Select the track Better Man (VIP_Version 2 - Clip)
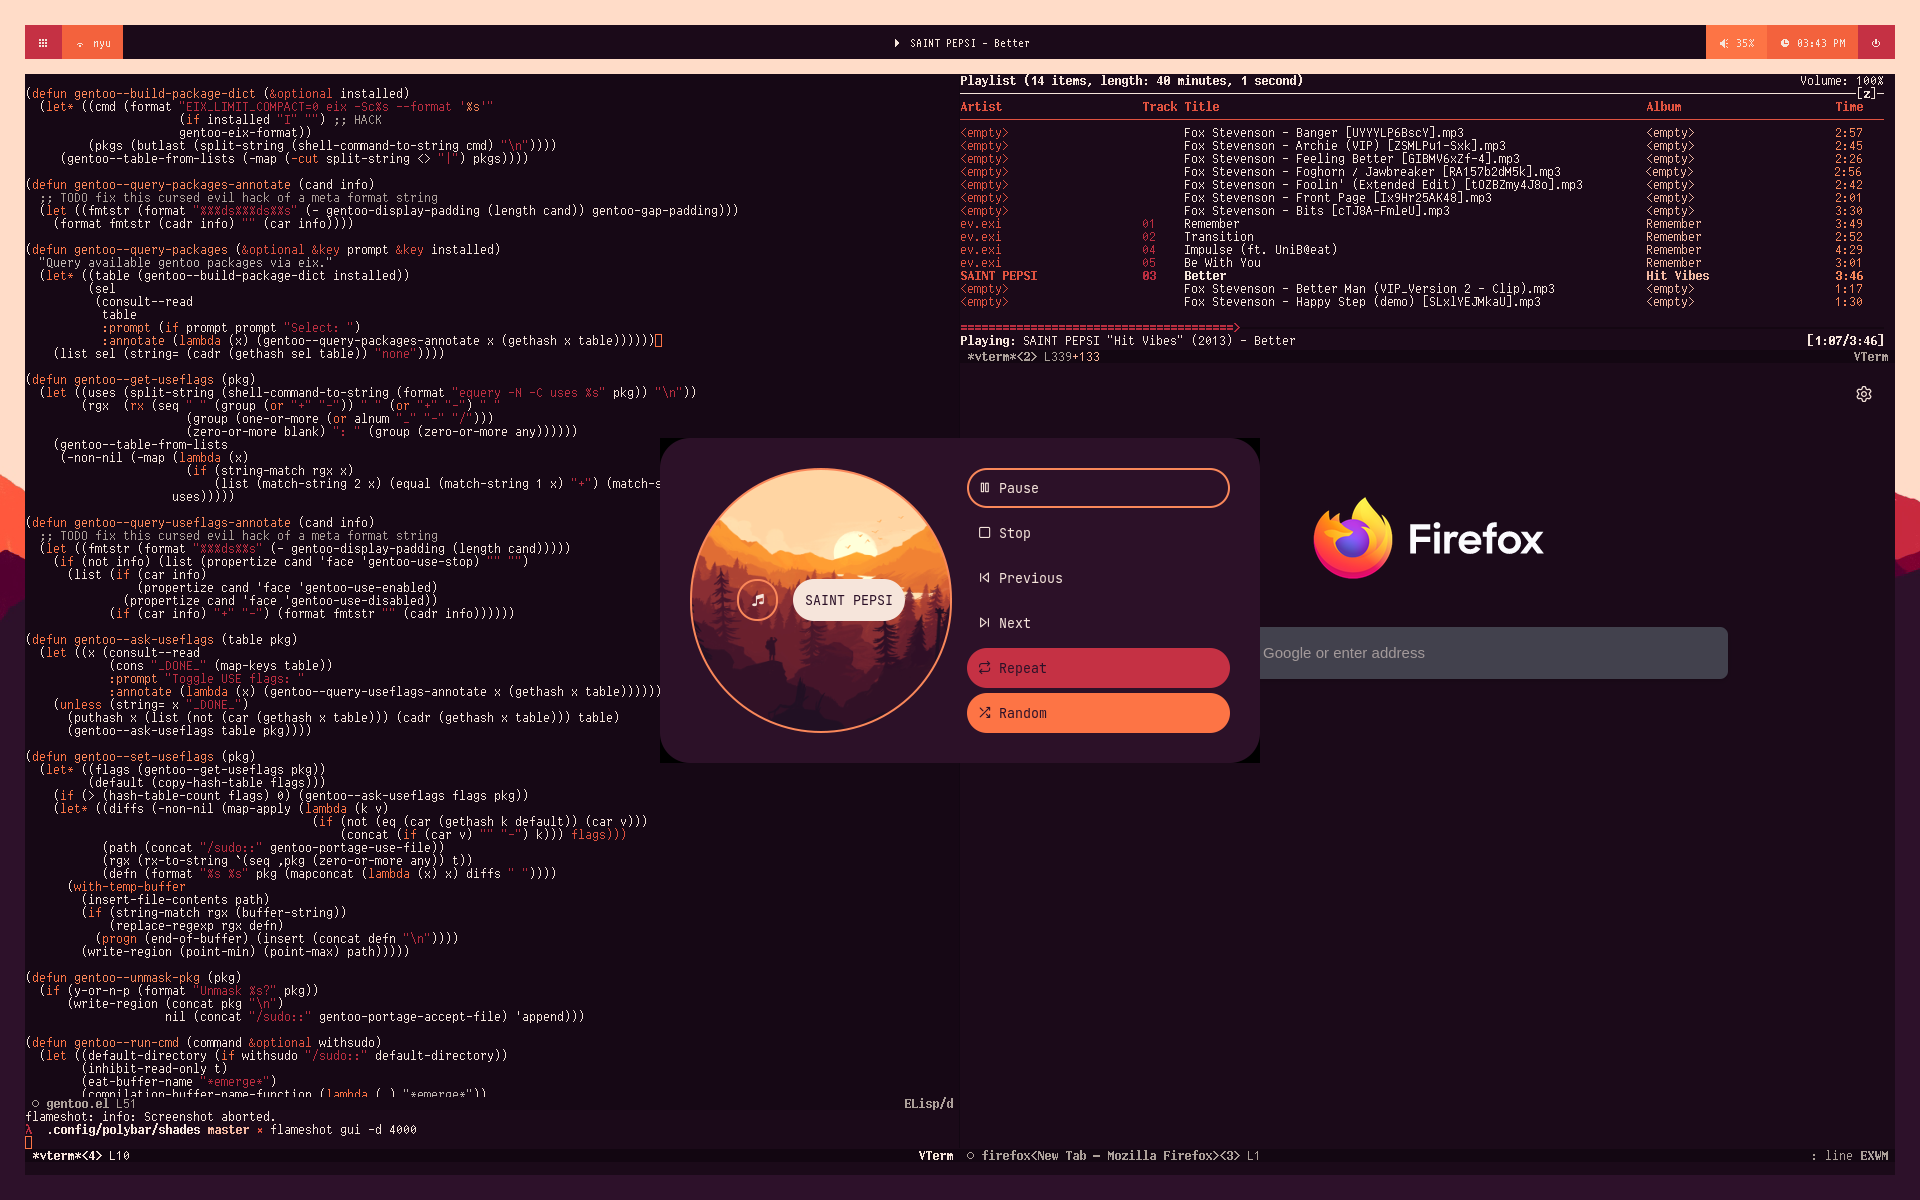 [1422, 289]
